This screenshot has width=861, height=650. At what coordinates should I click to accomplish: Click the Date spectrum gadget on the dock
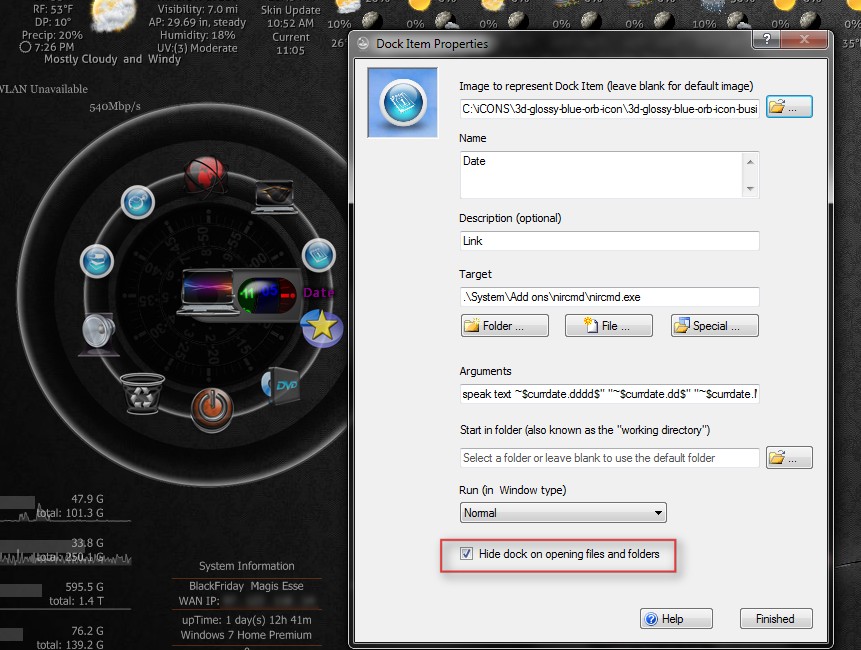pos(268,293)
